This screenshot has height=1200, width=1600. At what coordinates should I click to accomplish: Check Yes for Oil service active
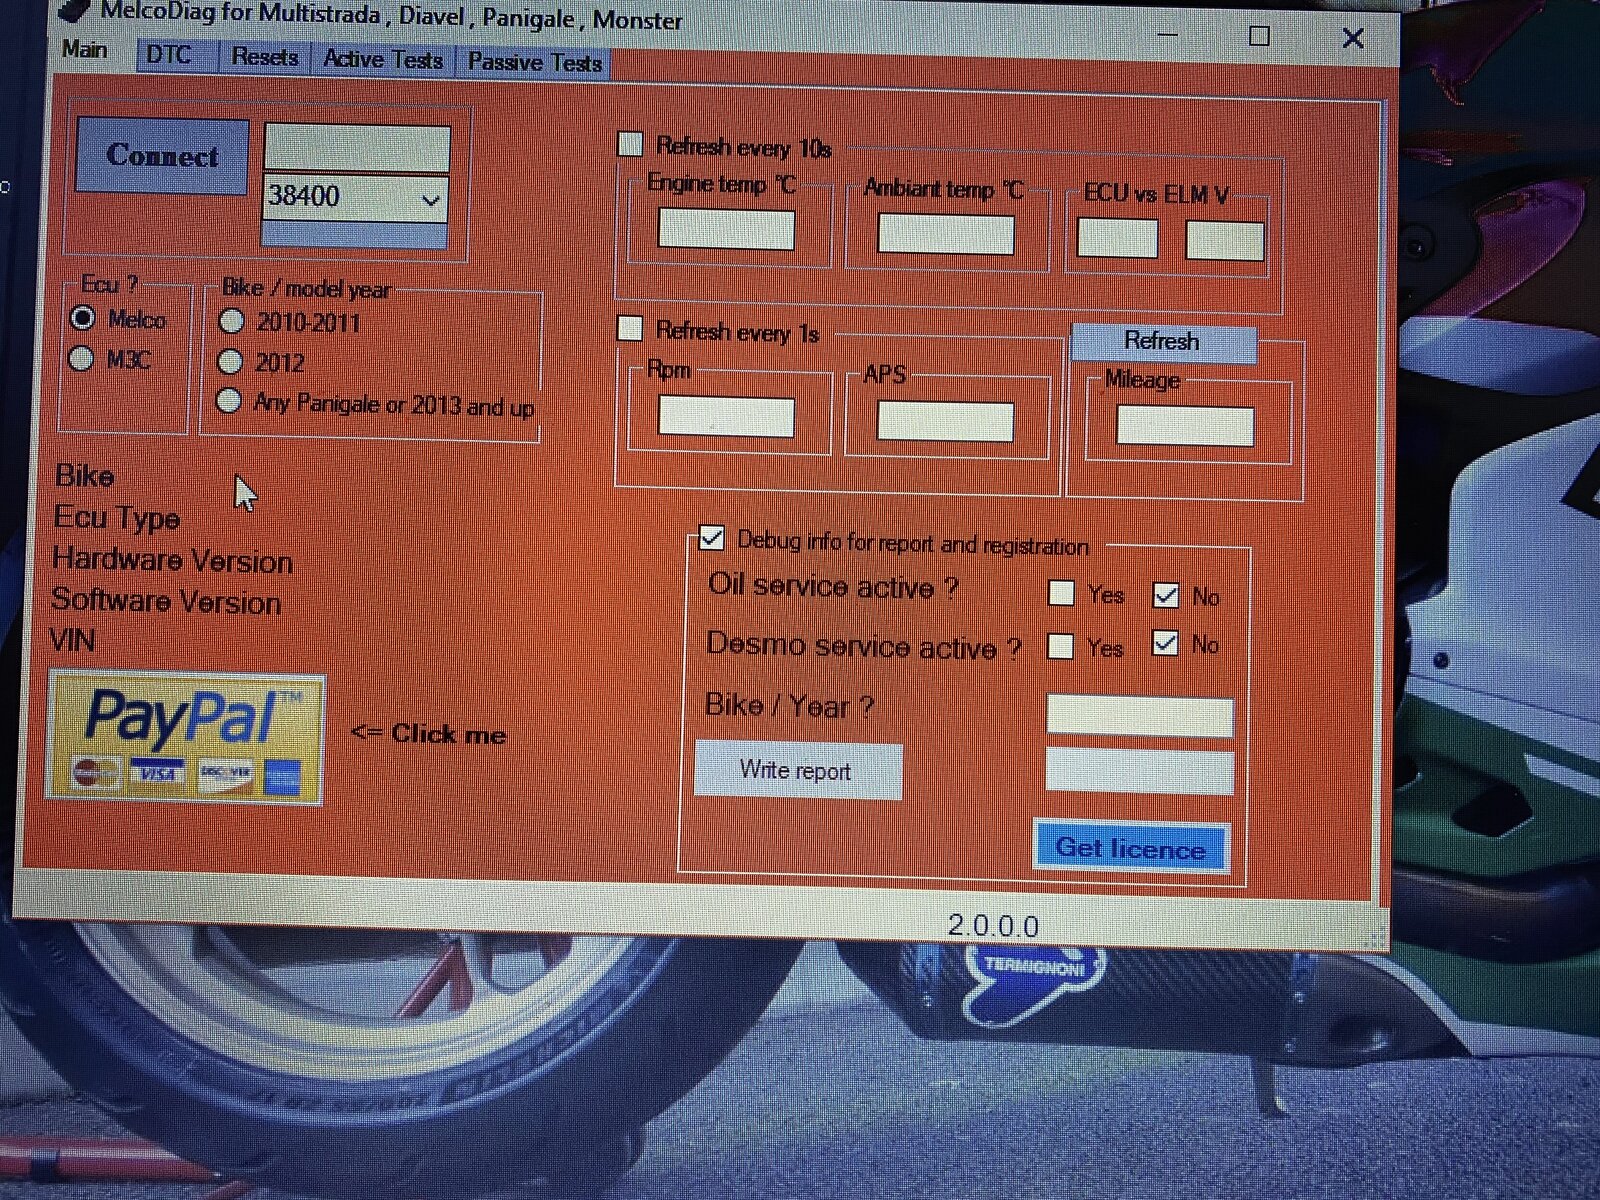(x=1061, y=594)
